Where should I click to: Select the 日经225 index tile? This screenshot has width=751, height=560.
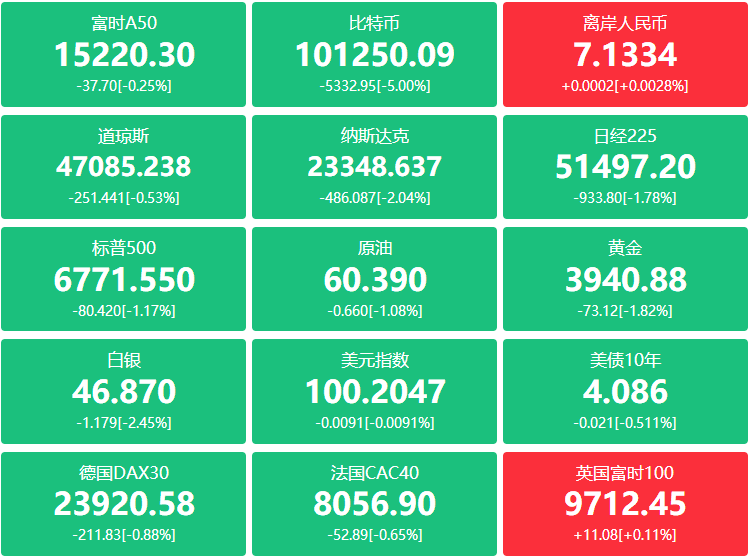[x=625, y=166]
